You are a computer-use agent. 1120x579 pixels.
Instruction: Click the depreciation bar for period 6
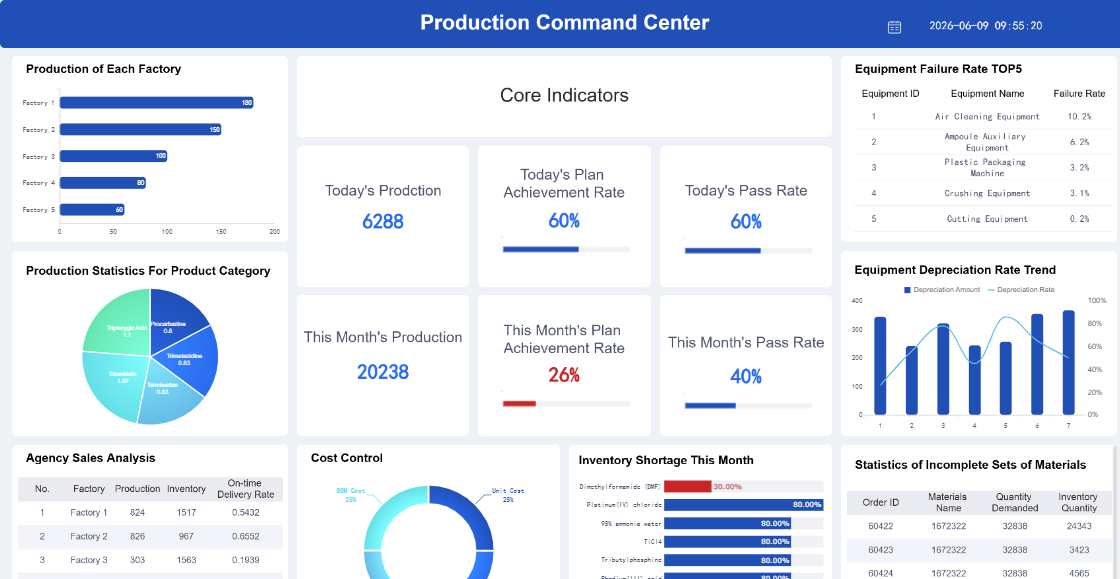[1037, 364]
